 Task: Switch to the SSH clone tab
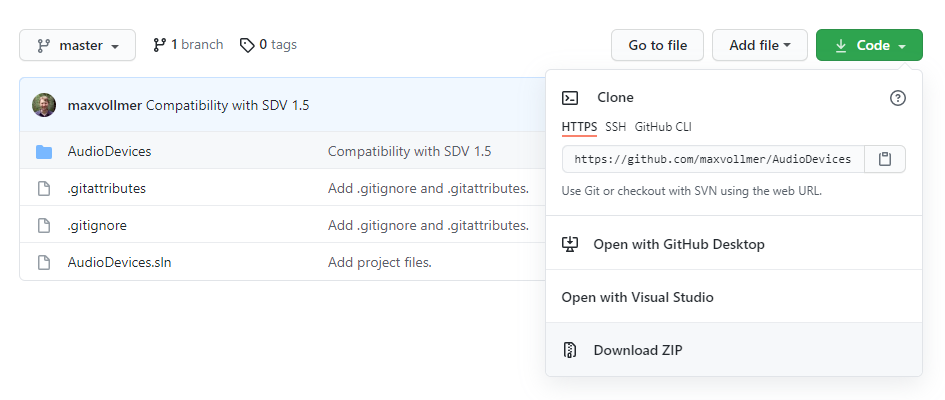(x=615, y=127)
